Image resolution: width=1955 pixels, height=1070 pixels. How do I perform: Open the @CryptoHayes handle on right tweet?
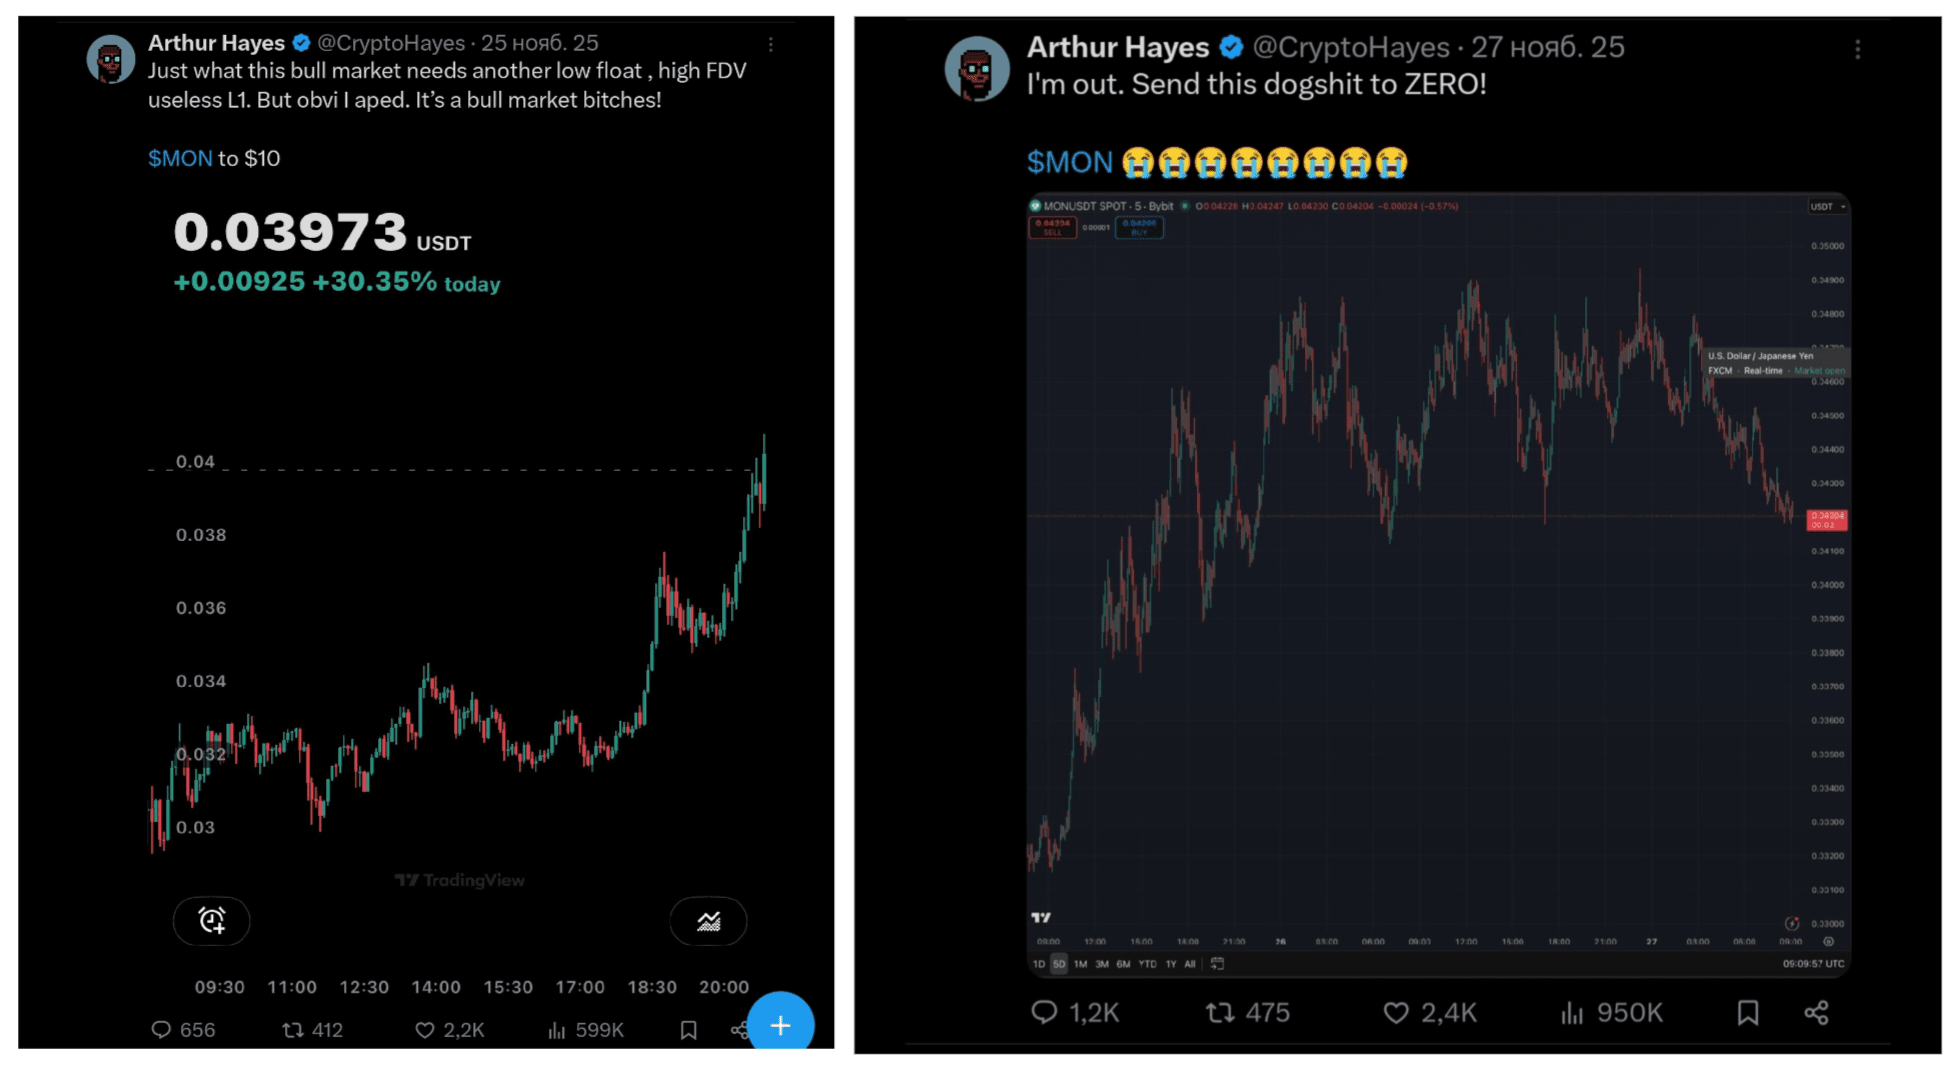tap(1350, 47)
